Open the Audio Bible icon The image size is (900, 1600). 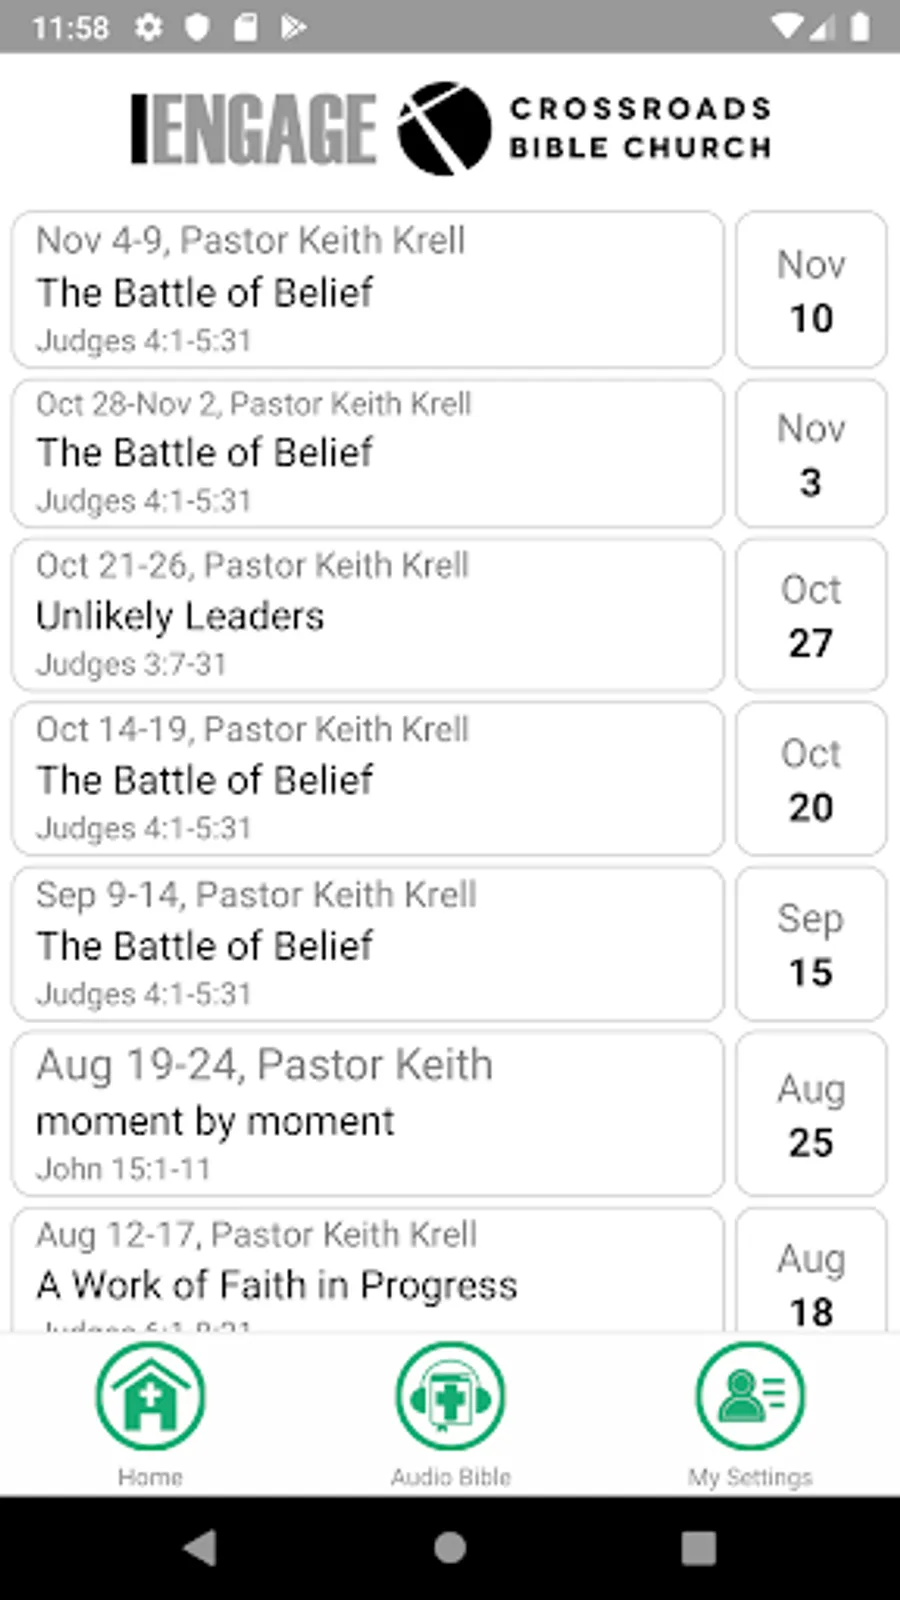pyautogui.click(x=450, y=1396)
